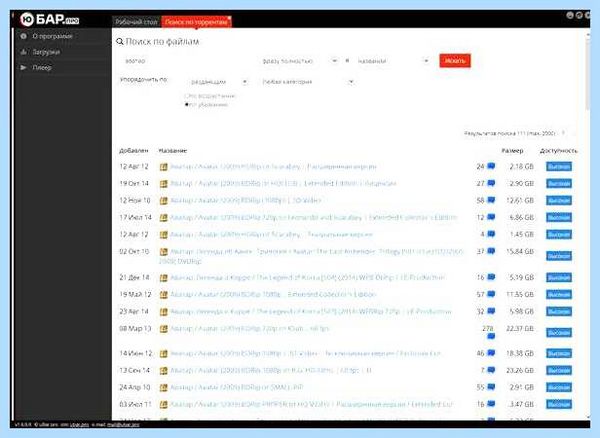
Task: Open the Любая категория dropdown
Action: coord(307,82)
